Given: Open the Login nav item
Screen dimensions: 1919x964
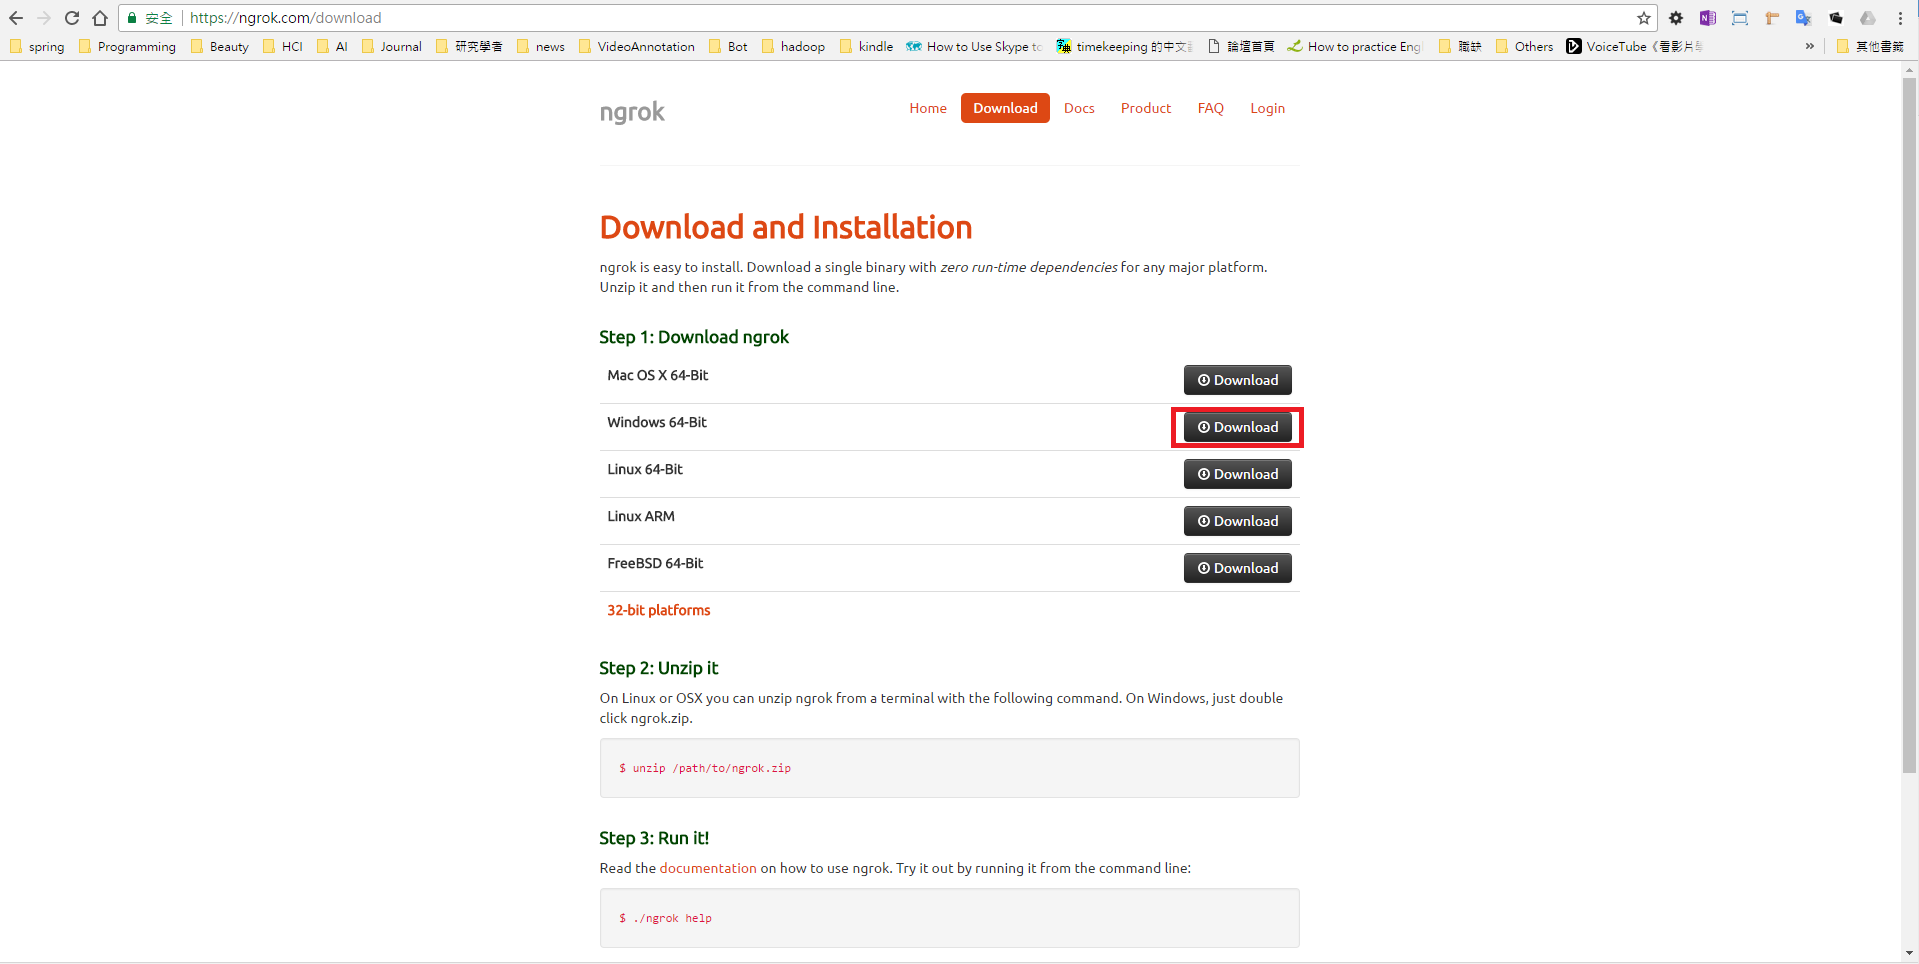Looking at the screenshot, I should (1267, 108).
